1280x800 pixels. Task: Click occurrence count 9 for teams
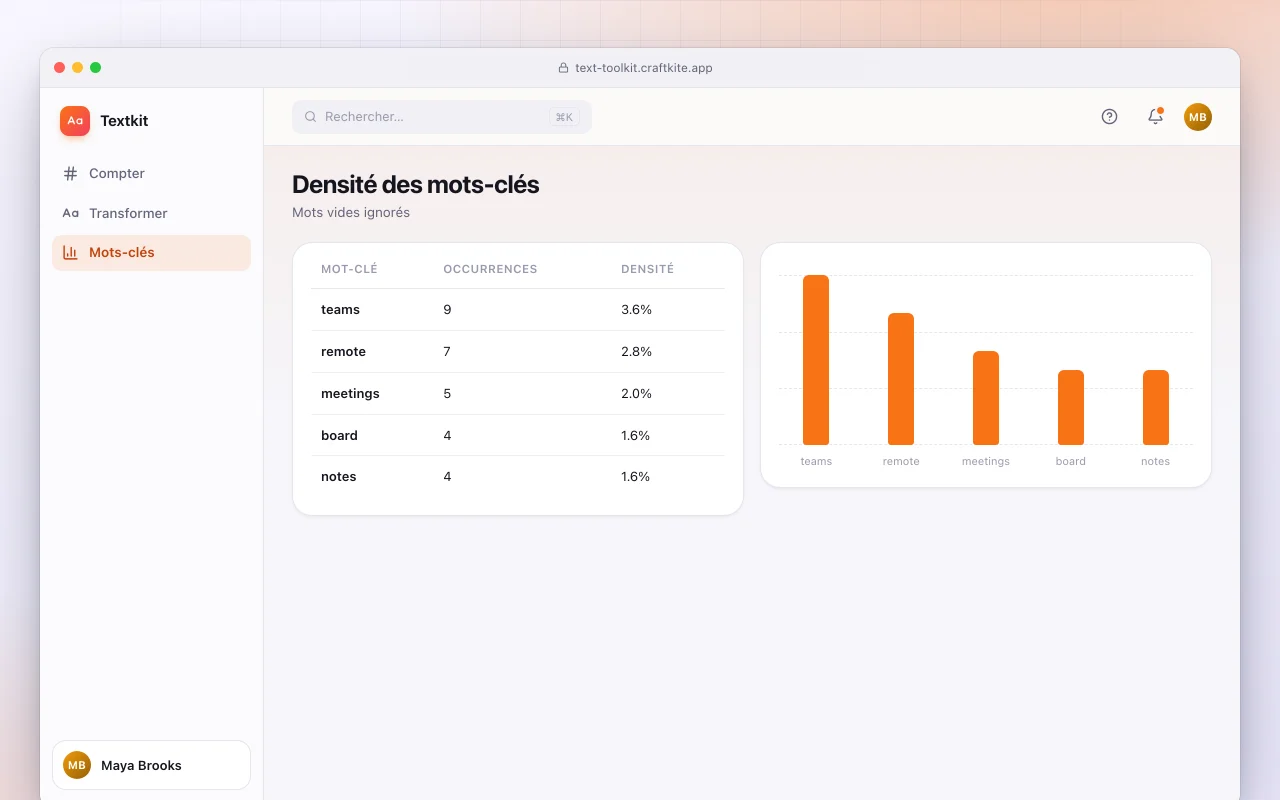447,310
